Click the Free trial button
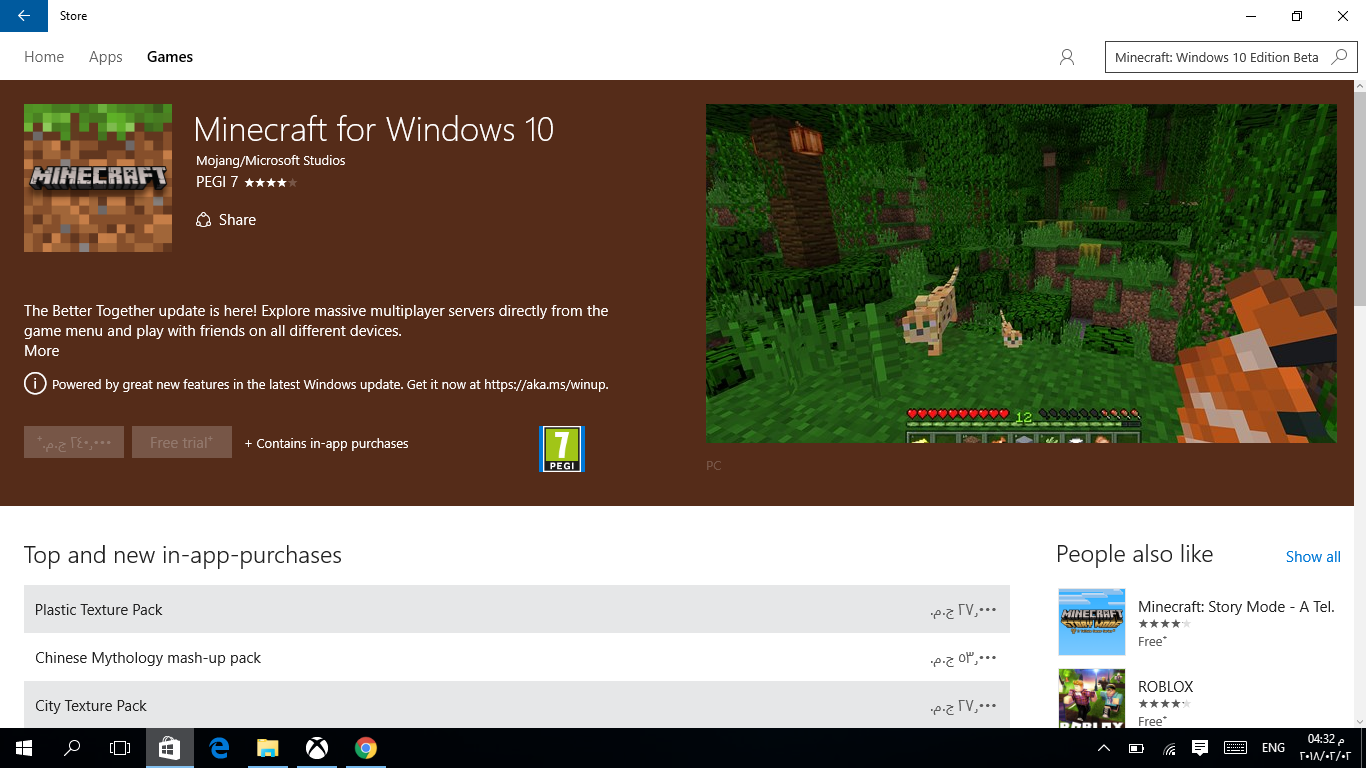This screenshot has height=768, width=1366. [182, 442]
